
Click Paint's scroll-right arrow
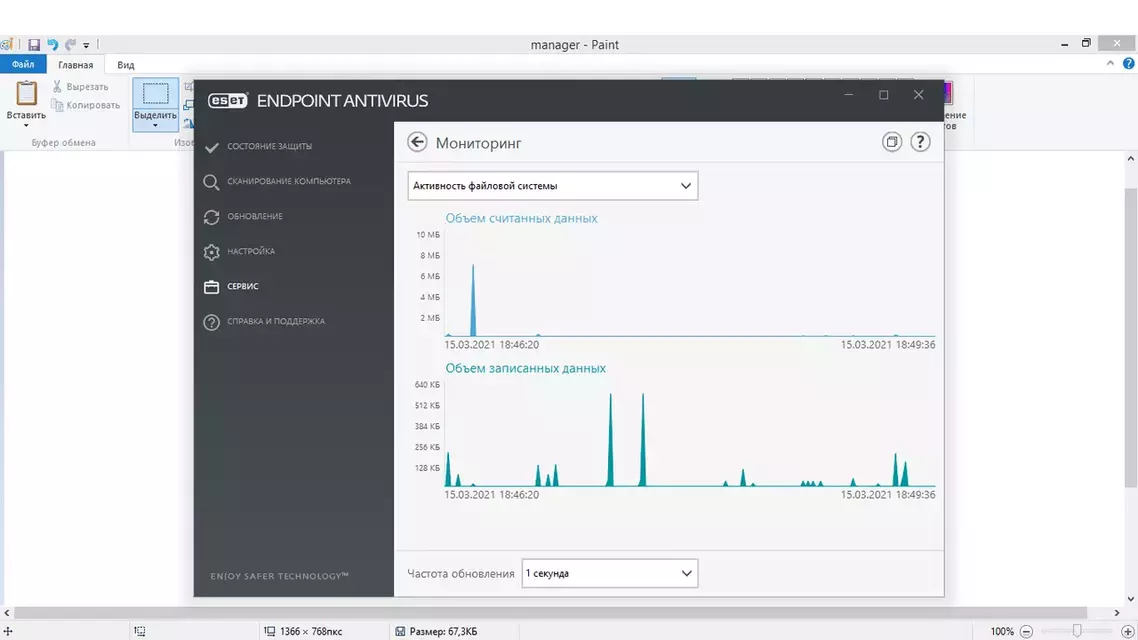tap(1117, 613)
